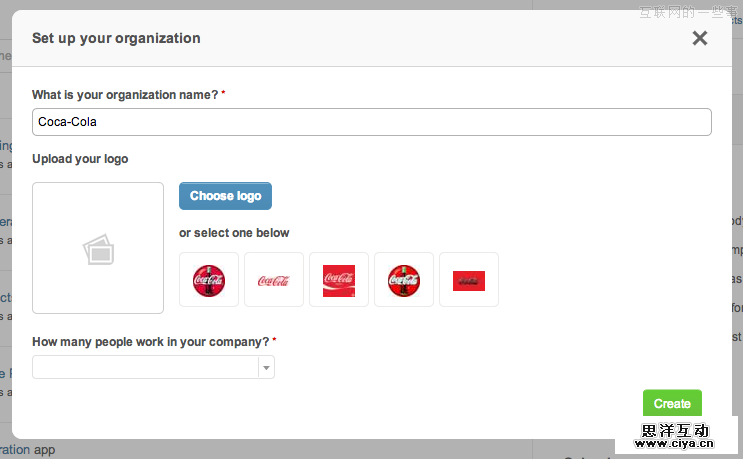The height and width of the screenshot is (459, 743).
Task: Select the first round Coca-Cola bottle logo
Action: 209,280
